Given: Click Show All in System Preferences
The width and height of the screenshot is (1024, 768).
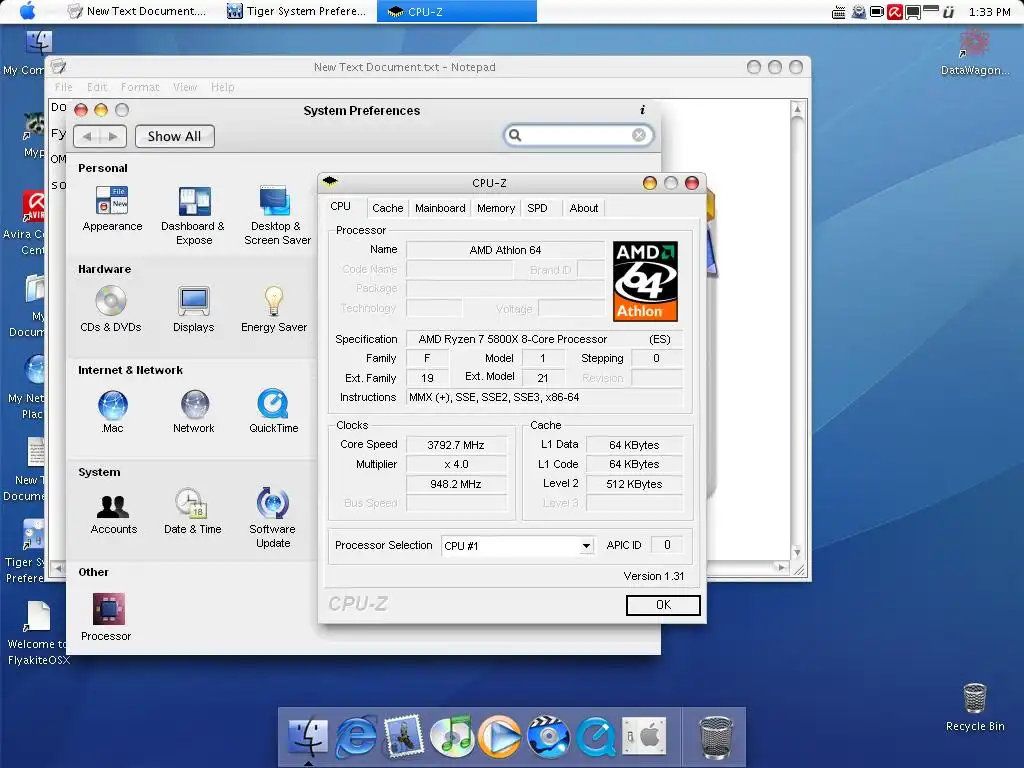Looking at the screenshot, I should click(x=174, y=136).
